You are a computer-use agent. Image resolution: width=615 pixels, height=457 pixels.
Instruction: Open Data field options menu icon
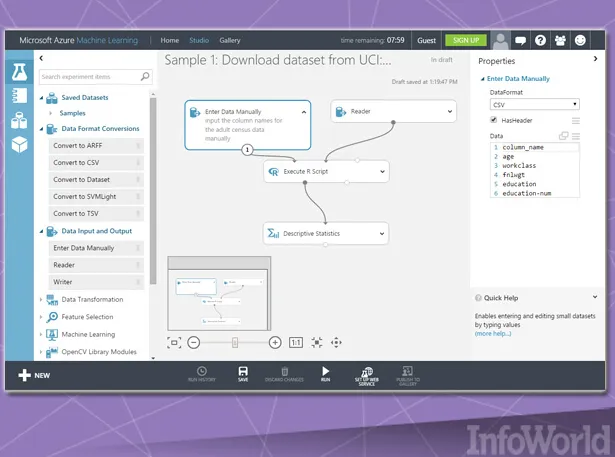coord(576,136)
